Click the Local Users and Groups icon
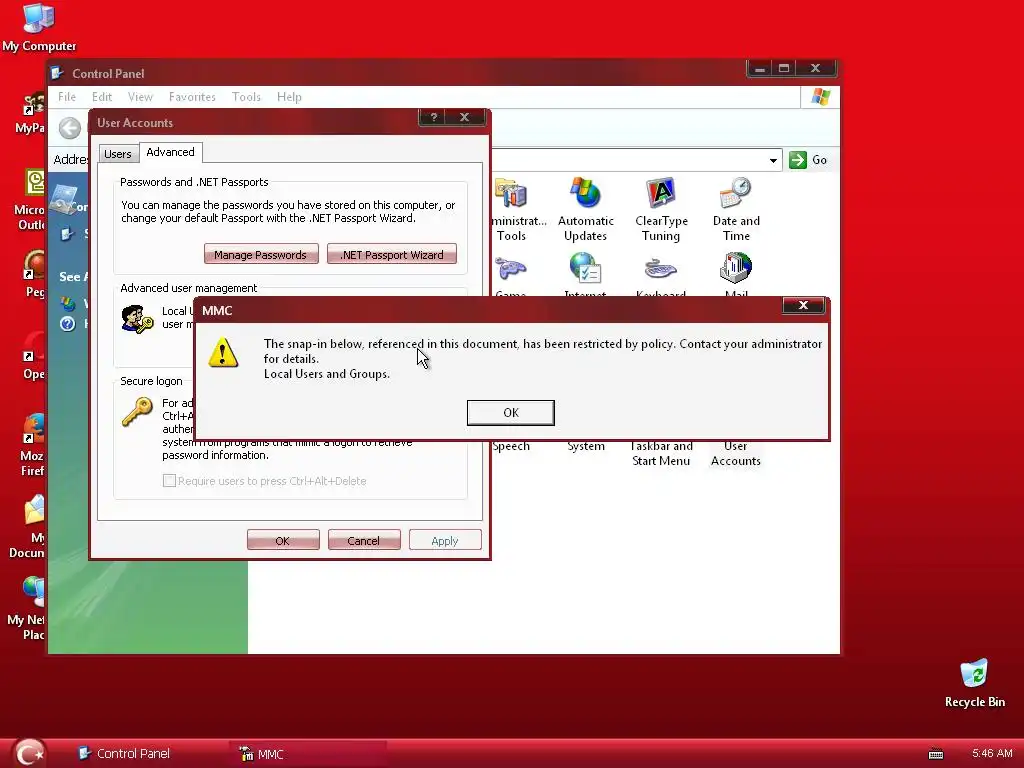The image size is (1024, 768). tap(137, 319)
